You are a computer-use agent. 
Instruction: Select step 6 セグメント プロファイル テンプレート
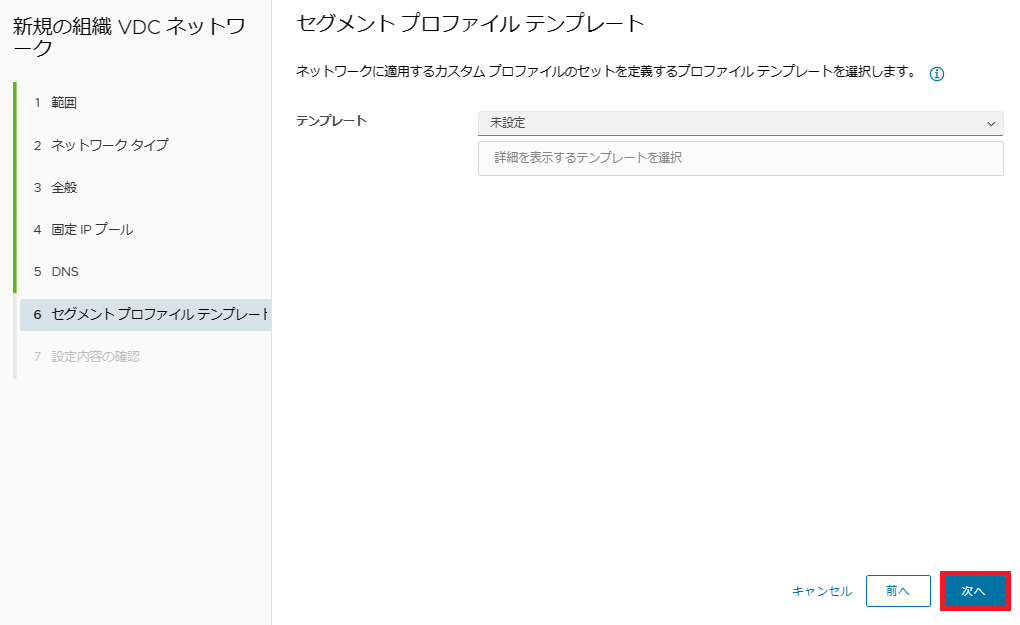pyautogui.click(x=145, y=315)
